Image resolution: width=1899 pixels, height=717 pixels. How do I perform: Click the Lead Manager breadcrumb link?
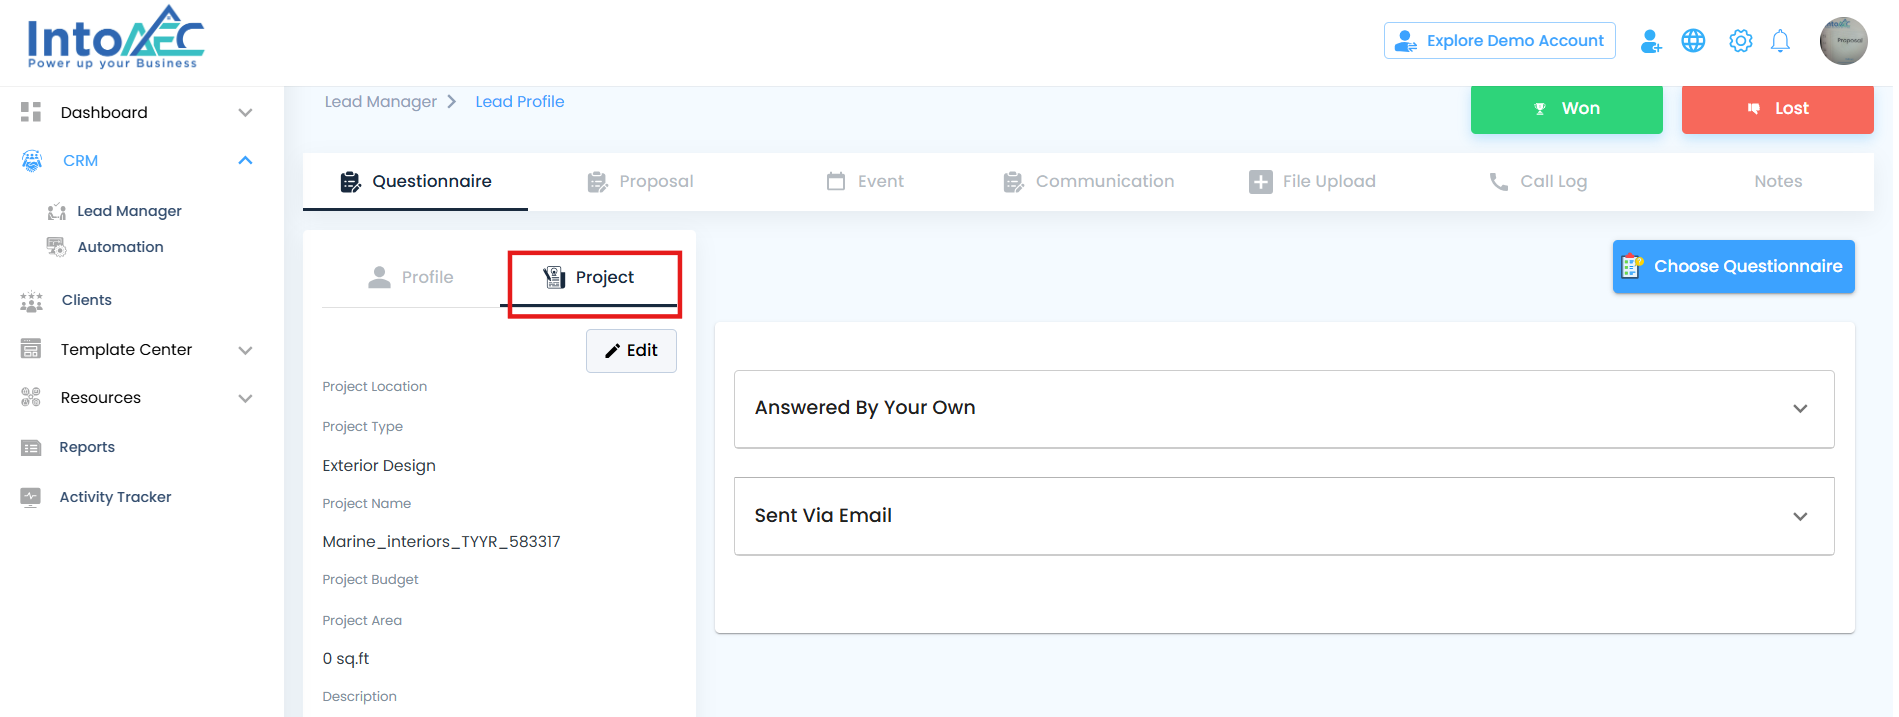click(x=380, y=102)
